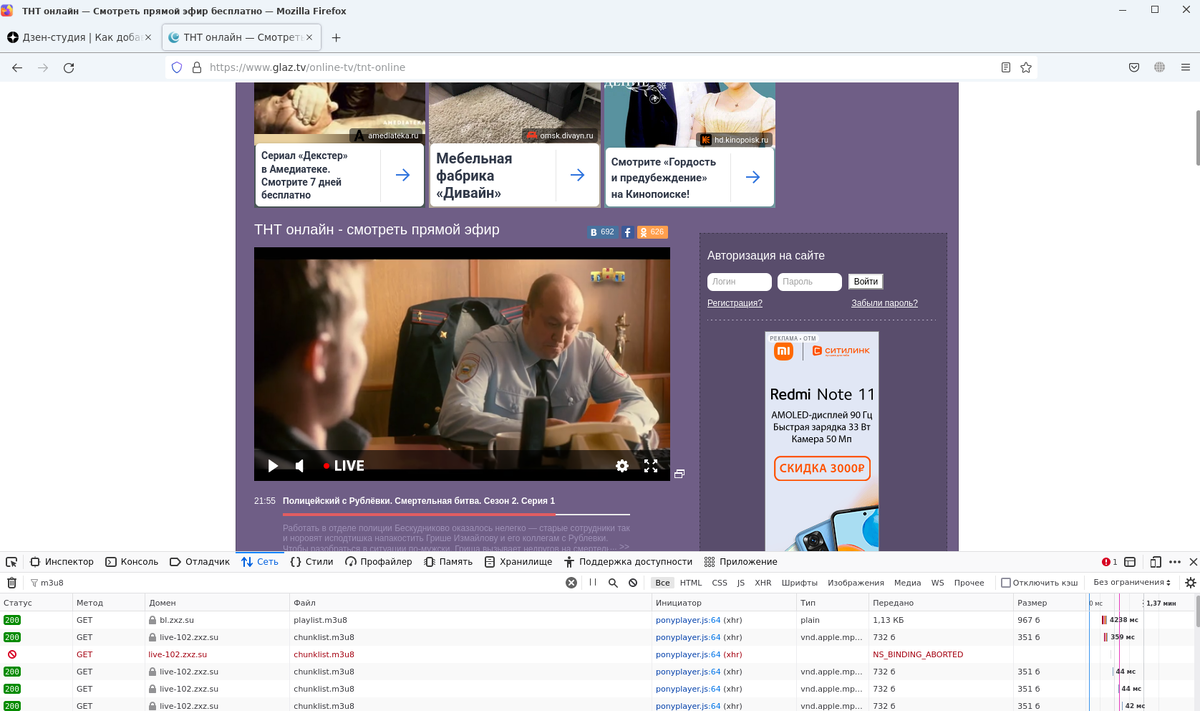
Task: Open video player settings gear
Action: pyautogui.click(x=622, y=465)
